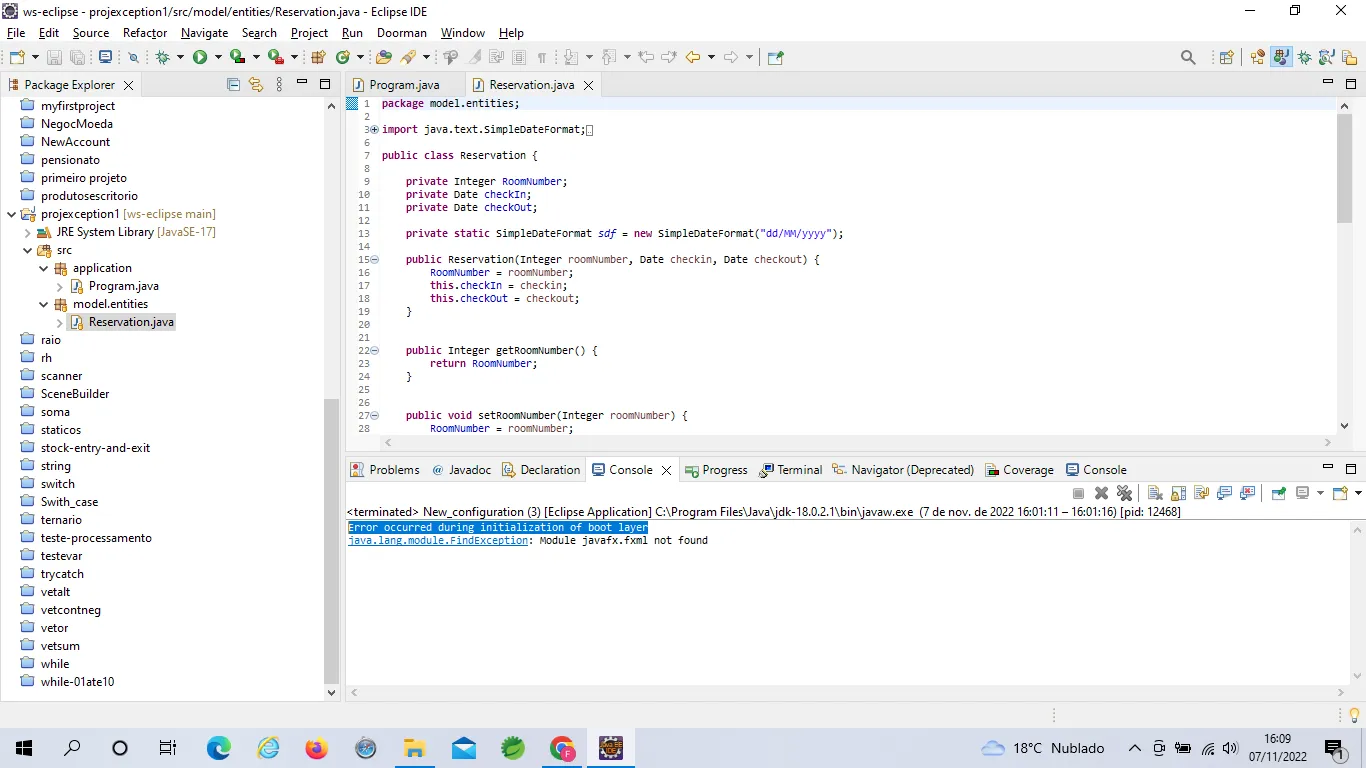Remove all terminated launches in Console
1366x768 pixels.
tap(1124, 493)
